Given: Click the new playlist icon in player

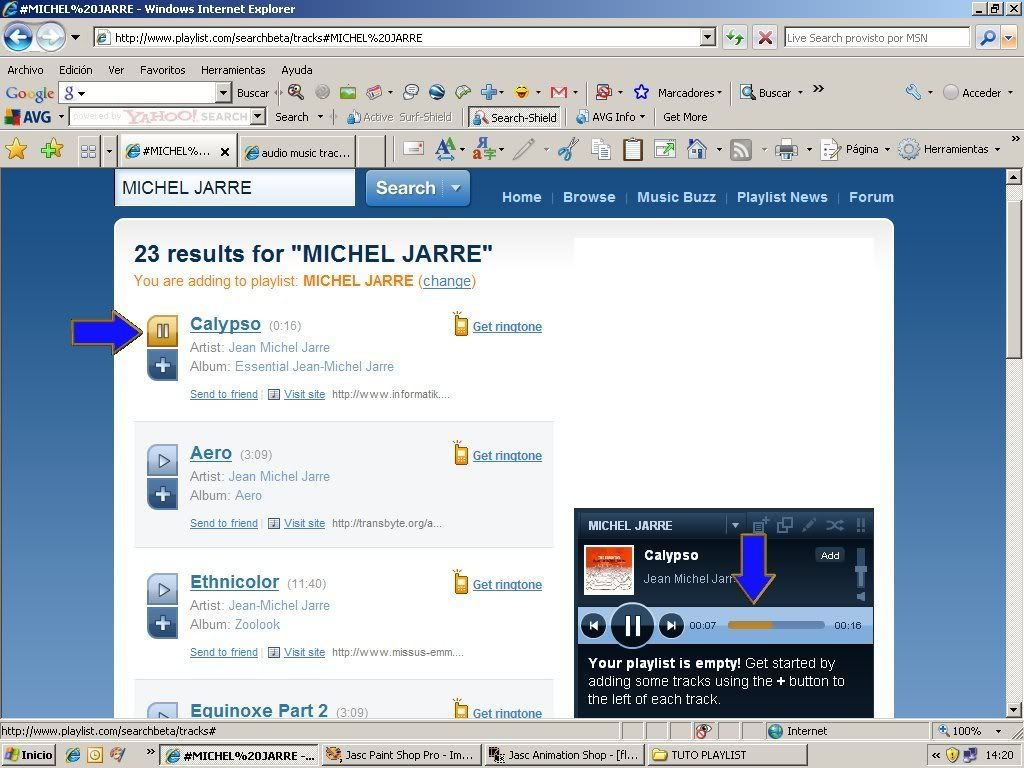Looking at the screenshot, I should 760,525.
